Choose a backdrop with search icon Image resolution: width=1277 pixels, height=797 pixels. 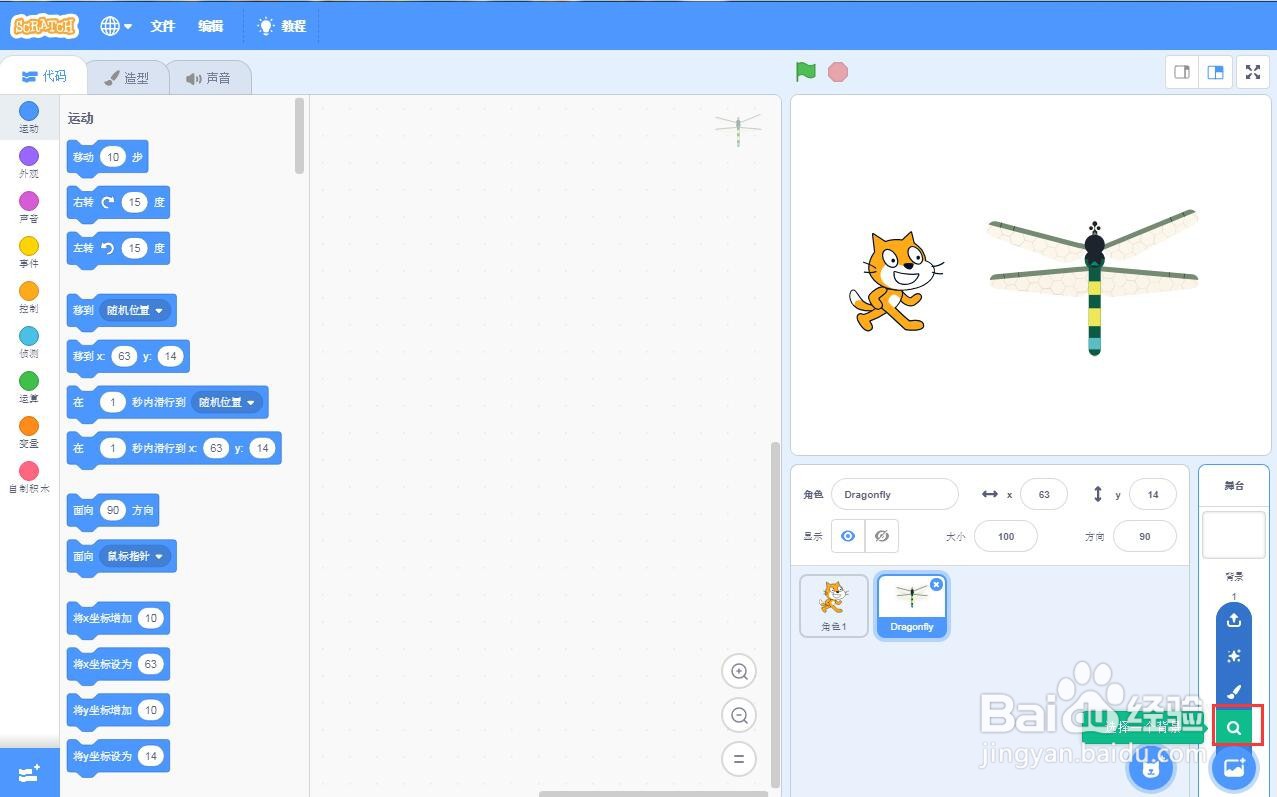1234,728
